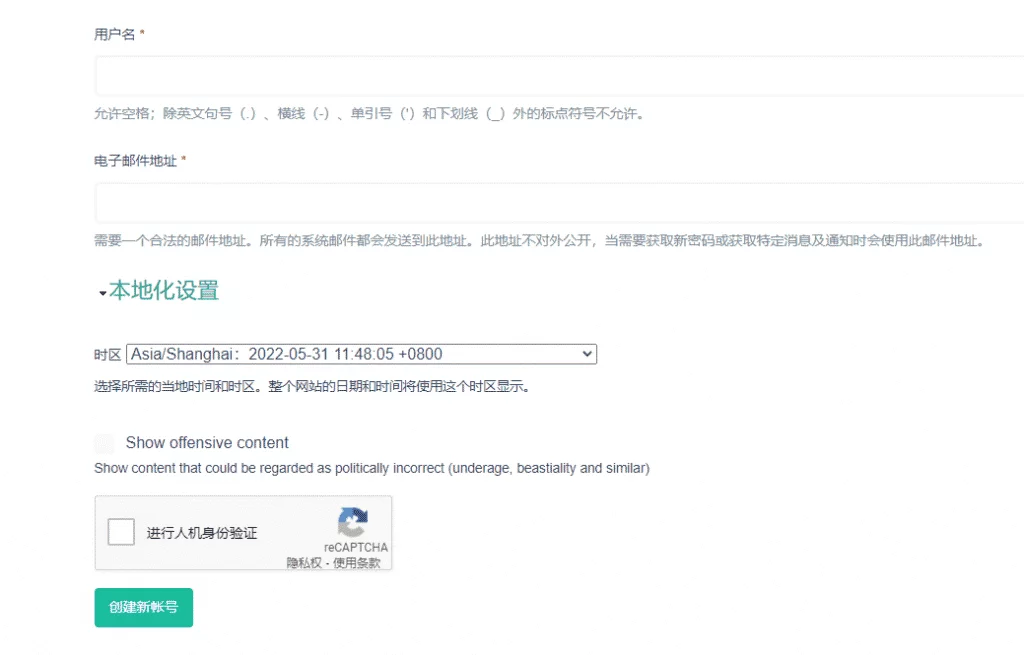
Task: Open the Asia/Shanghai timezone dropdown
Action: tap(360, 354)
